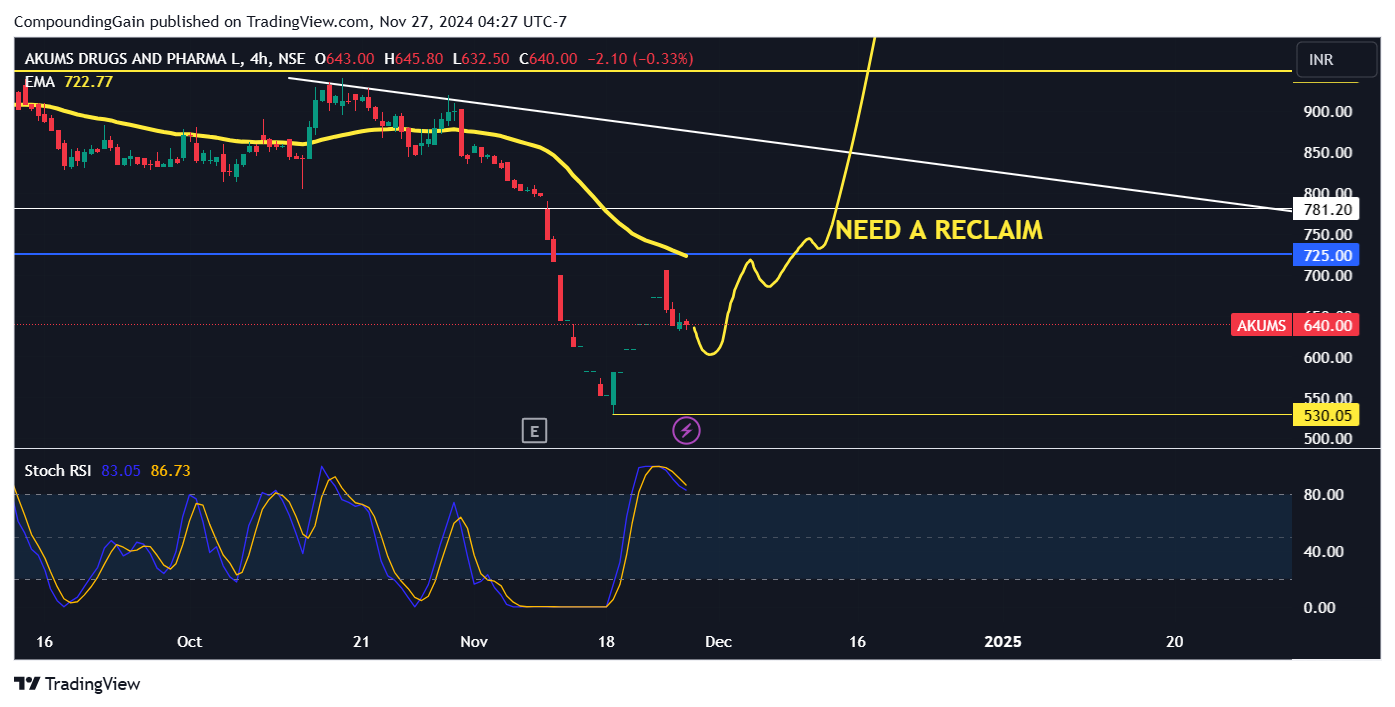This screenshot has height=707, width=1395.
Task: Click the Stoch RSI value 86.73
Action: tap(170, 470)
